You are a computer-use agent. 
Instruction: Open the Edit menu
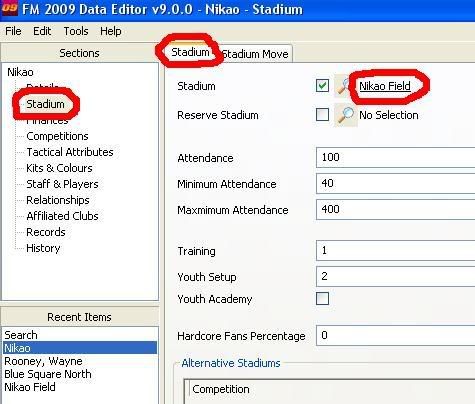pyautogui.click(x=42, y=31)
